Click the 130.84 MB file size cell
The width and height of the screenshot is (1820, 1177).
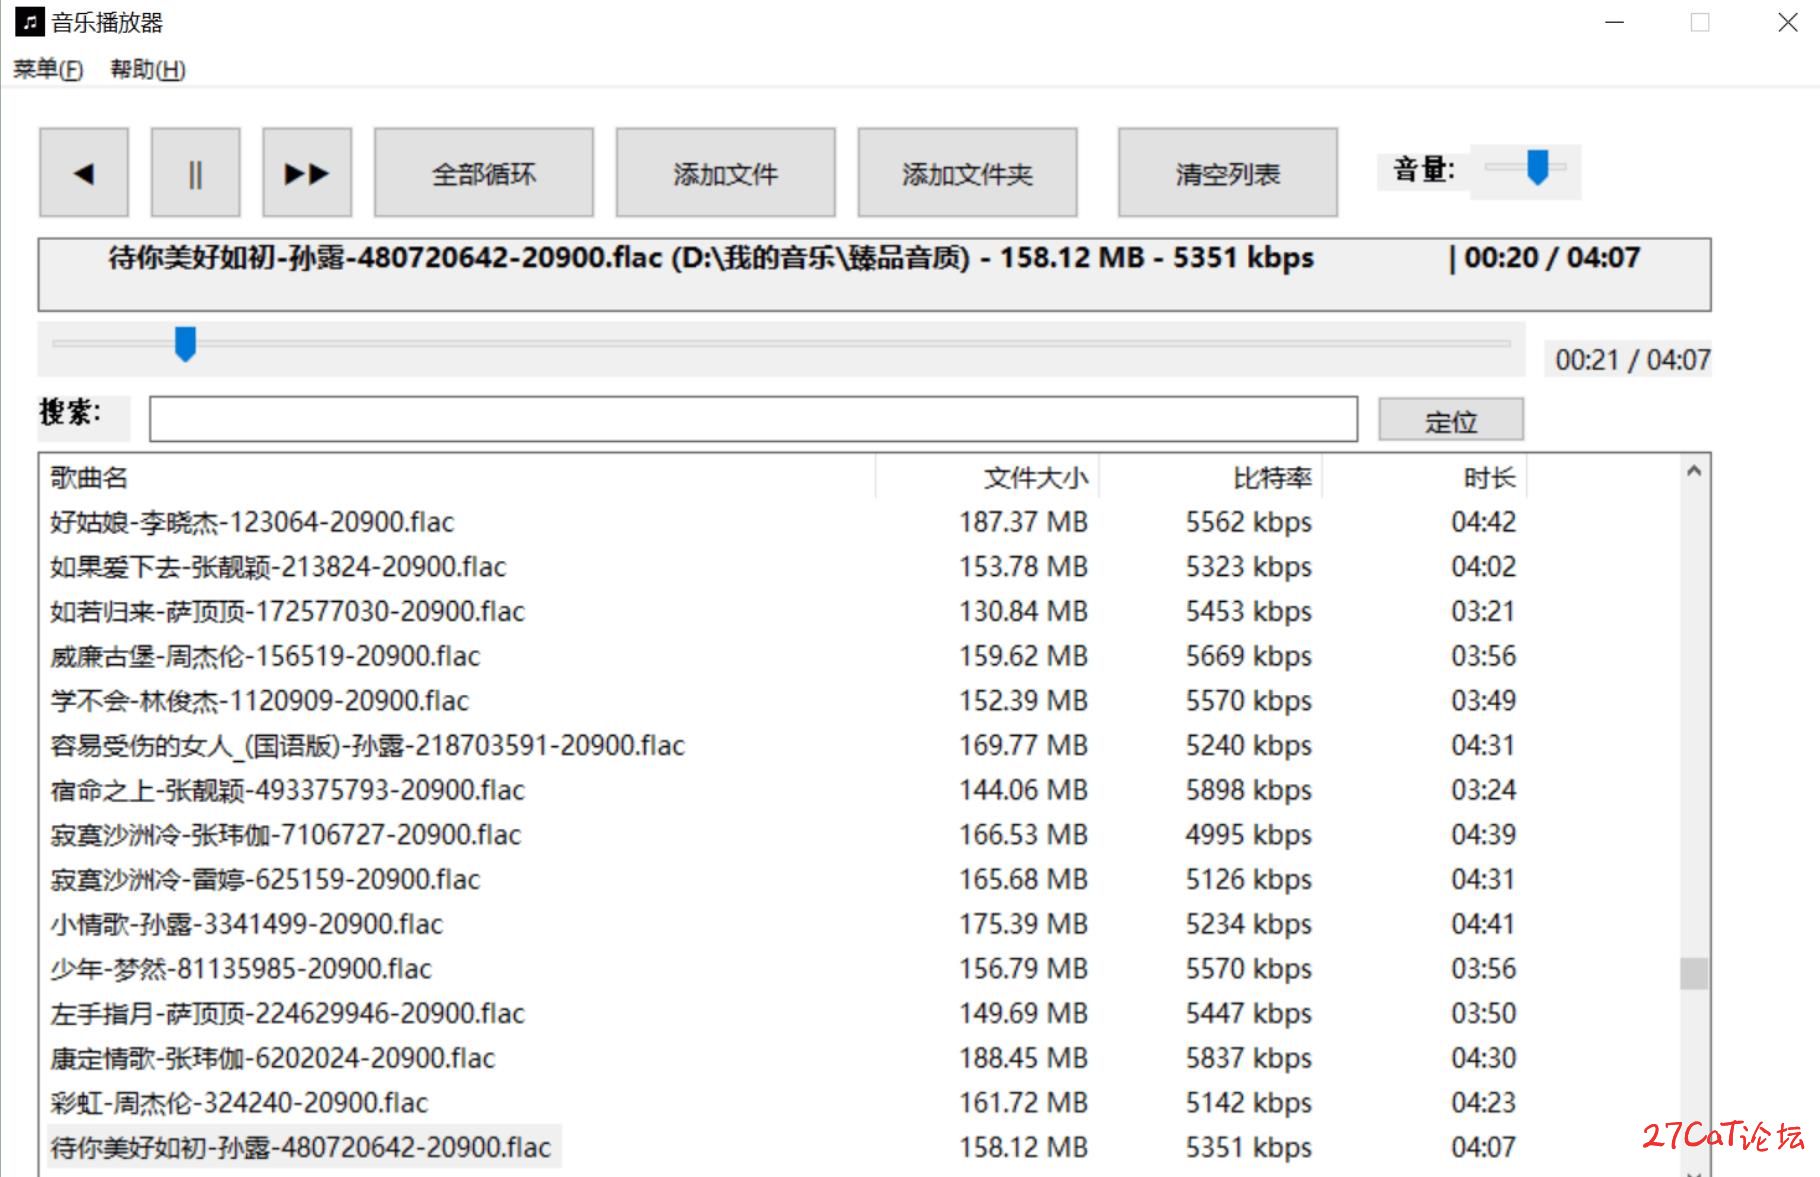[x=1023, y=611]
